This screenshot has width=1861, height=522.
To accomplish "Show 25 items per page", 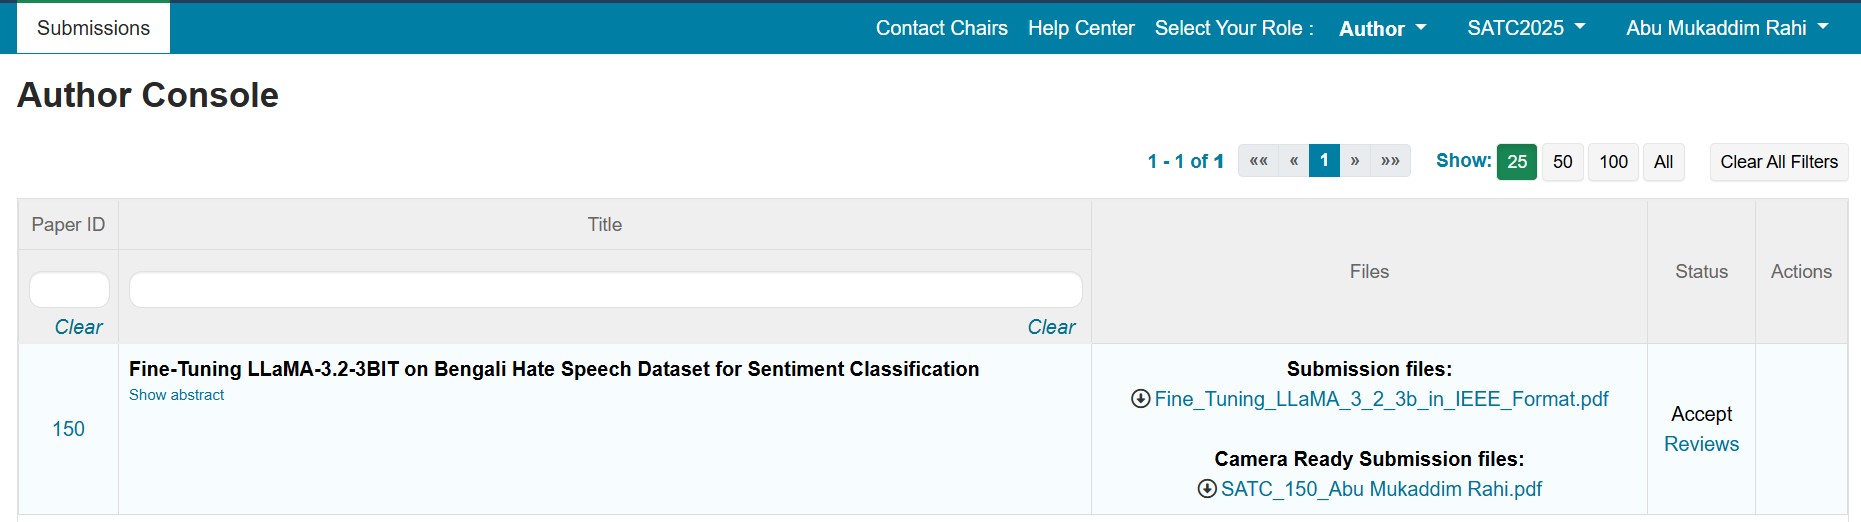I will tap(1517, 162).
